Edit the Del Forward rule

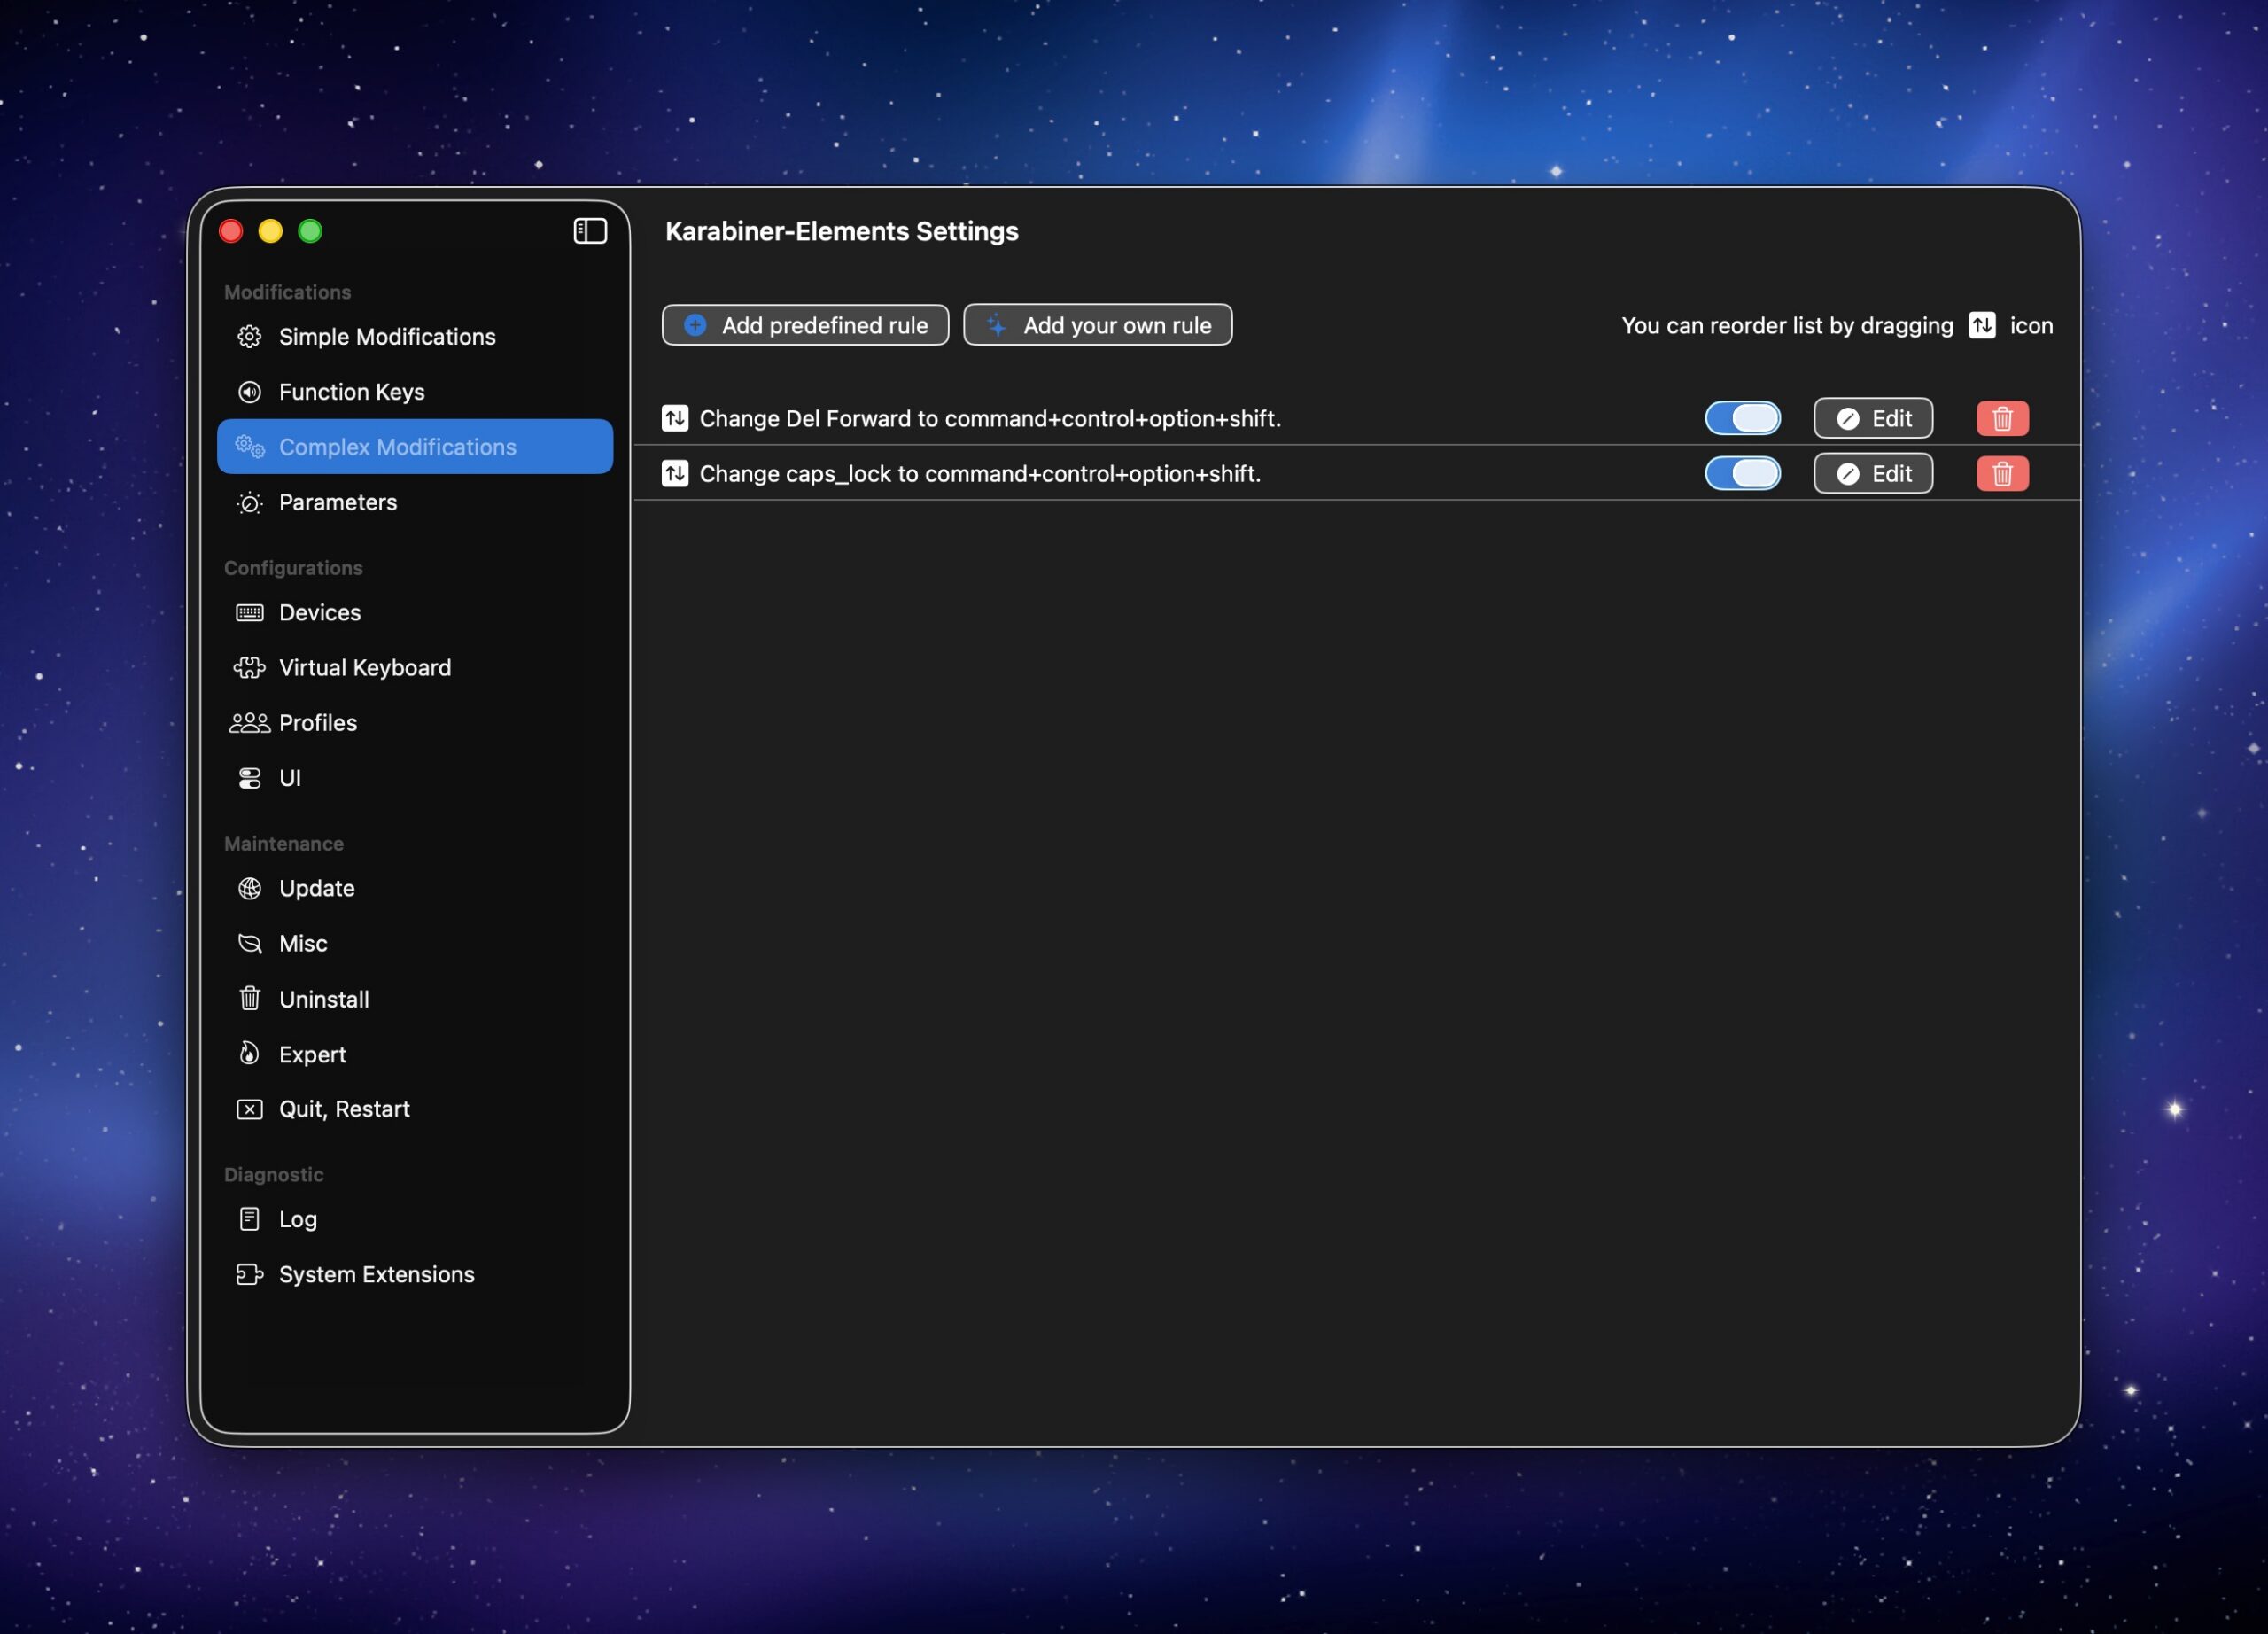coord(1872,418)
